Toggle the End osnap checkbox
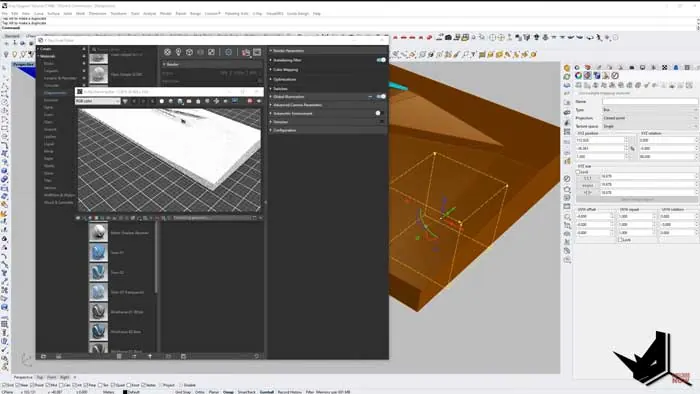 4,385
